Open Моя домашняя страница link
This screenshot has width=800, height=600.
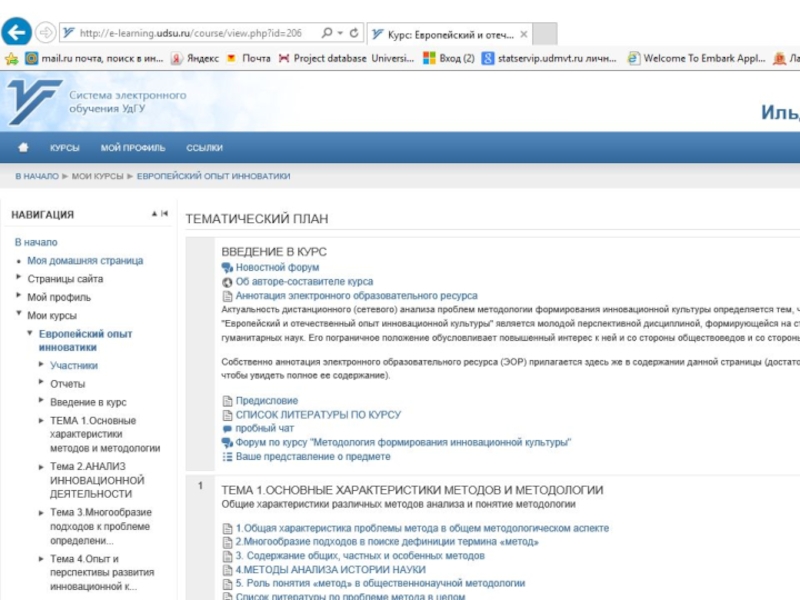click(85, 261)
